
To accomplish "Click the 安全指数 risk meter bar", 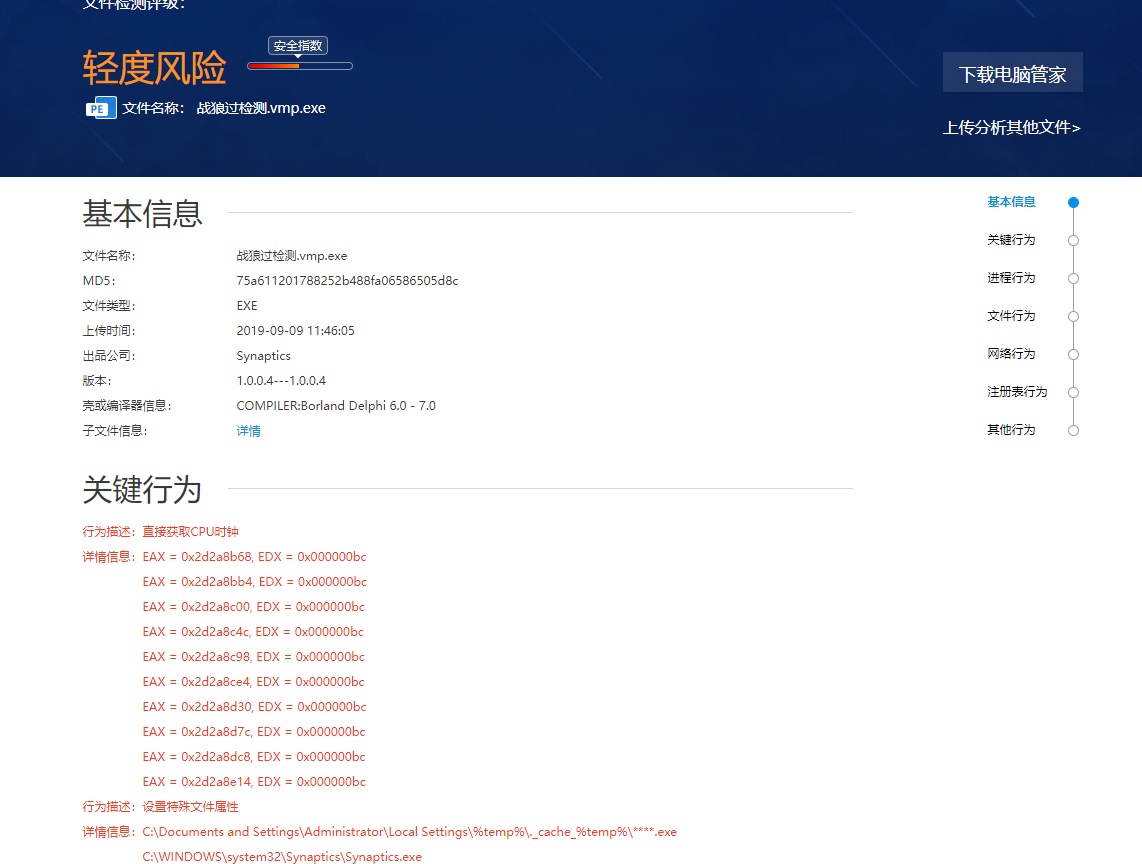I will click(300, 66).
